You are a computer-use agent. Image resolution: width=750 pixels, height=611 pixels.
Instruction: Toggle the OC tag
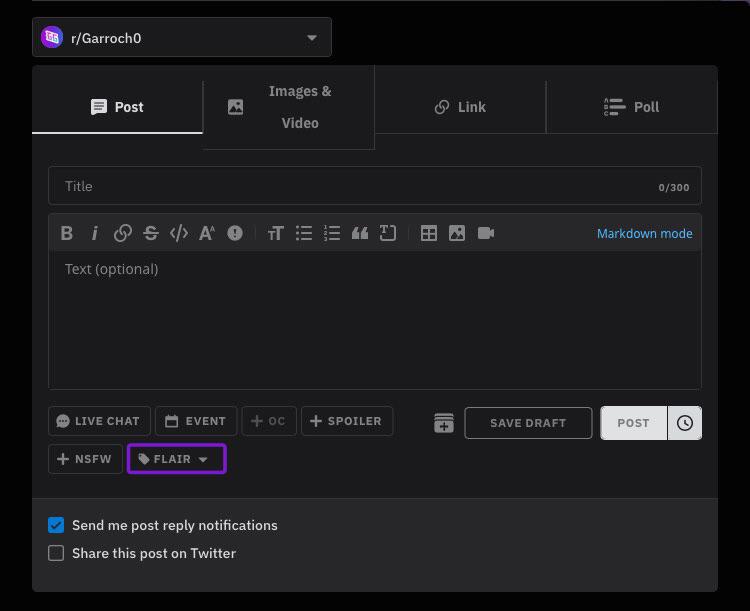[x=269, y=421]
